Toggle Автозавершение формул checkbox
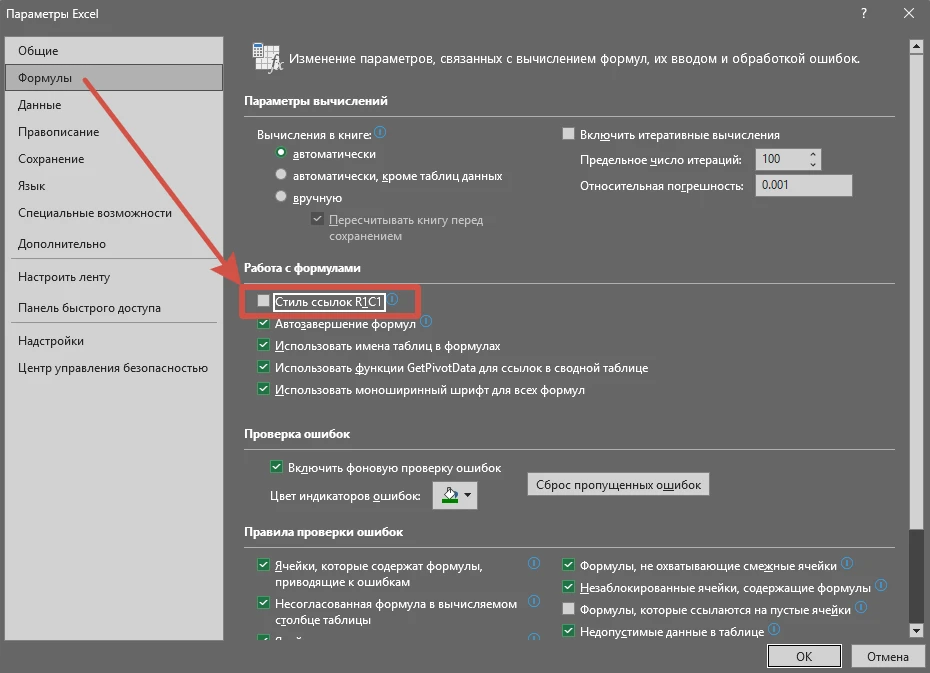This screenshot has height=673, width=930. coord(263,324)
